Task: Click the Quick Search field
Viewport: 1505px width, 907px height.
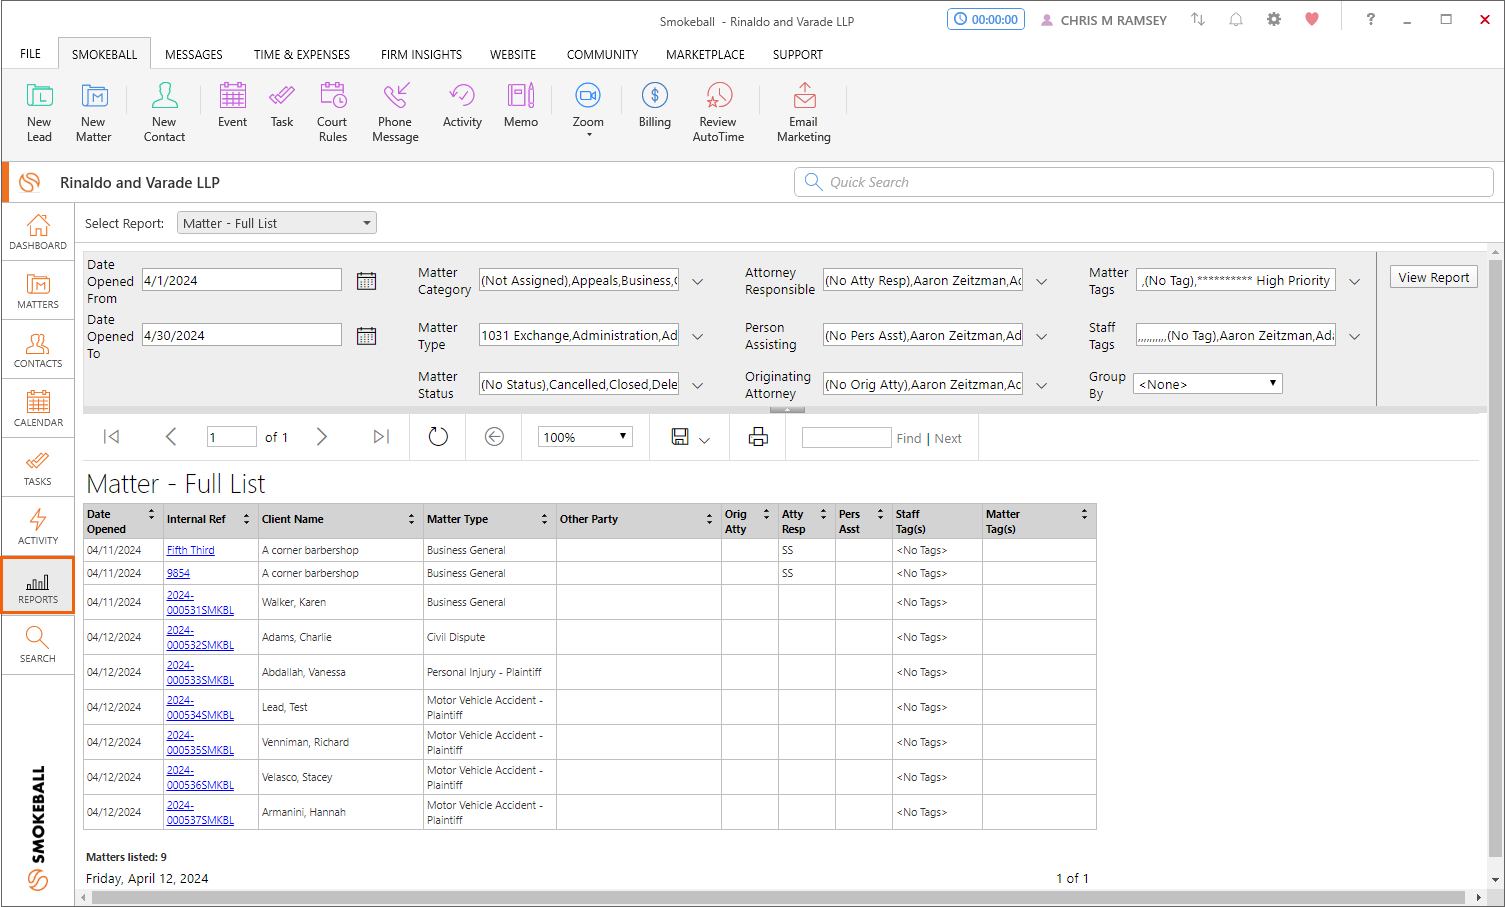Action: [1144, 182]
